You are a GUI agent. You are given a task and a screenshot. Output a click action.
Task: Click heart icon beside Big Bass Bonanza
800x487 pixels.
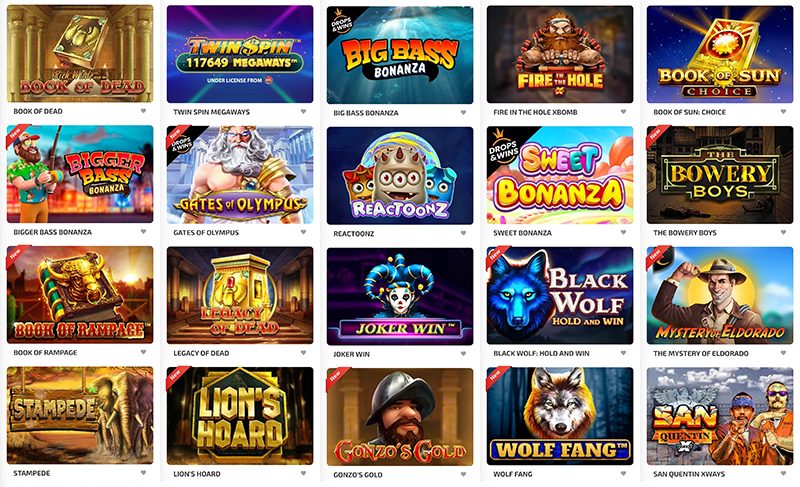point(463,112)
